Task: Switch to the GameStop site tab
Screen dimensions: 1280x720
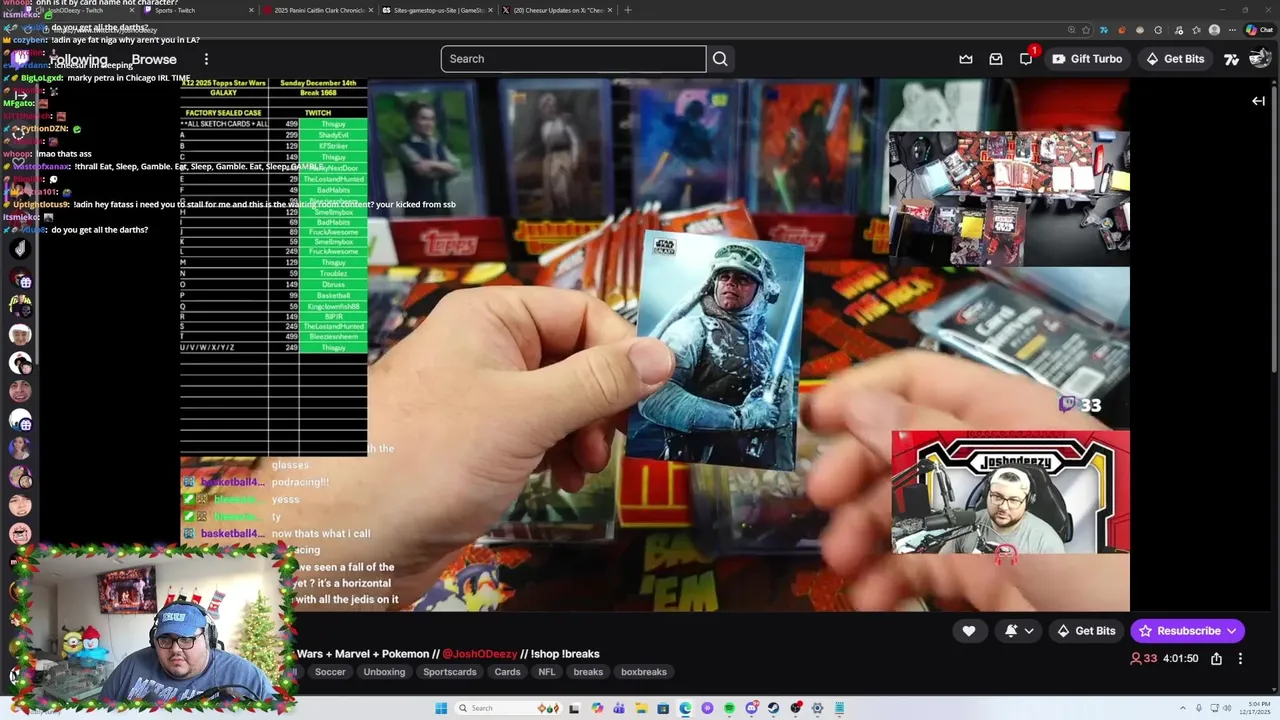Action: point(438,10)
